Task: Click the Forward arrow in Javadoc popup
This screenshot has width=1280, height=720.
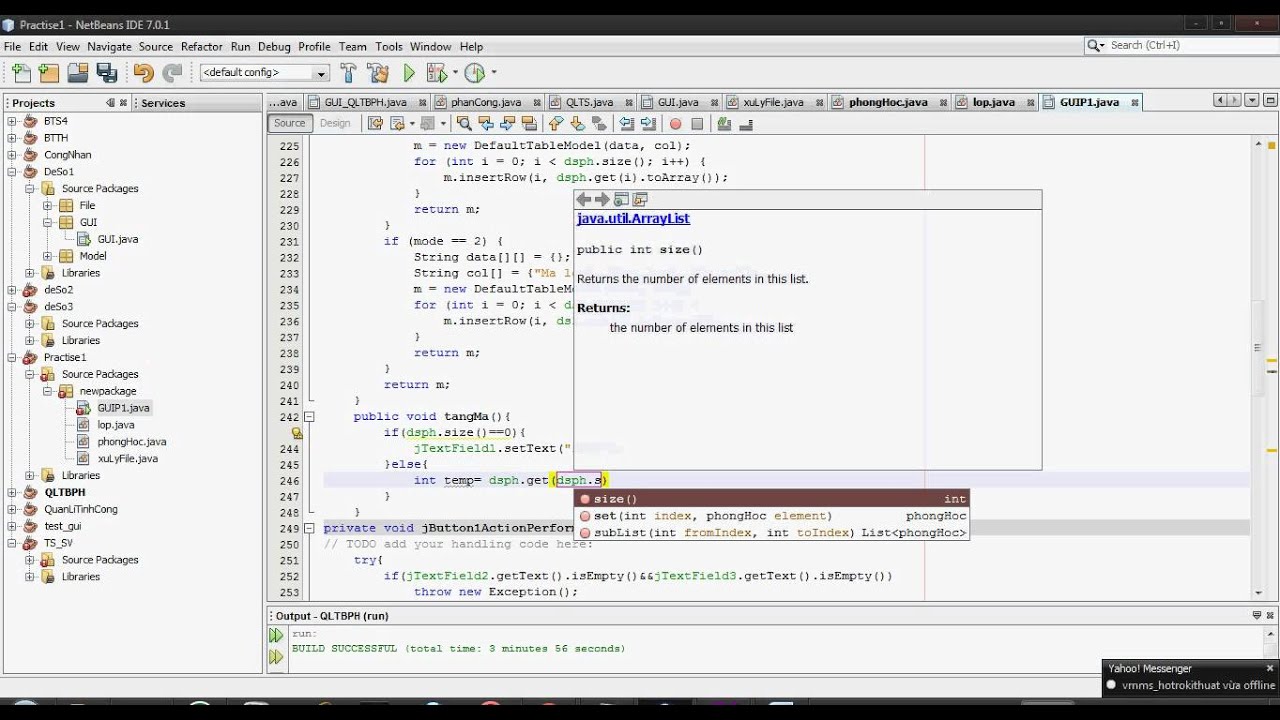Action: tap(602, 199)
